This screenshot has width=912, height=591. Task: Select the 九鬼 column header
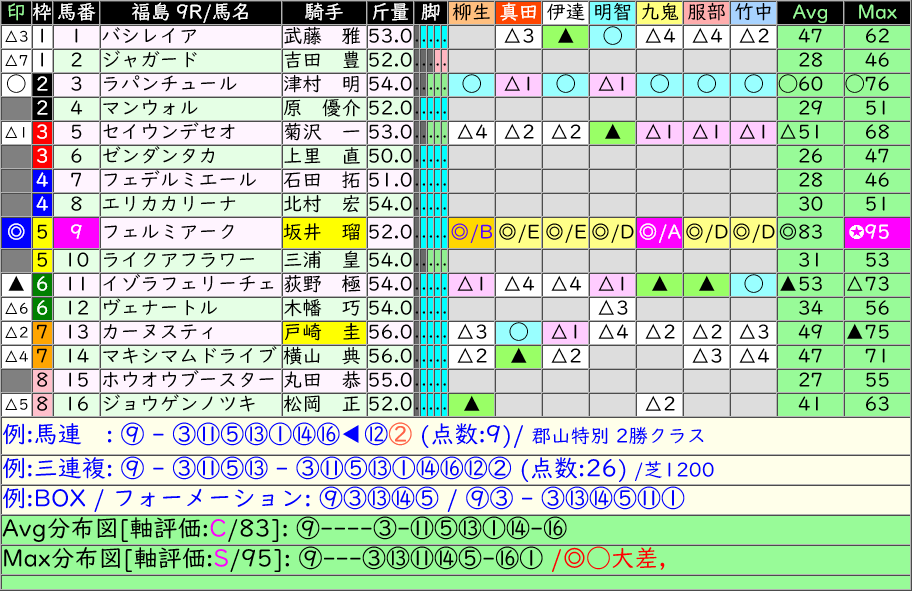click(659, 12)
